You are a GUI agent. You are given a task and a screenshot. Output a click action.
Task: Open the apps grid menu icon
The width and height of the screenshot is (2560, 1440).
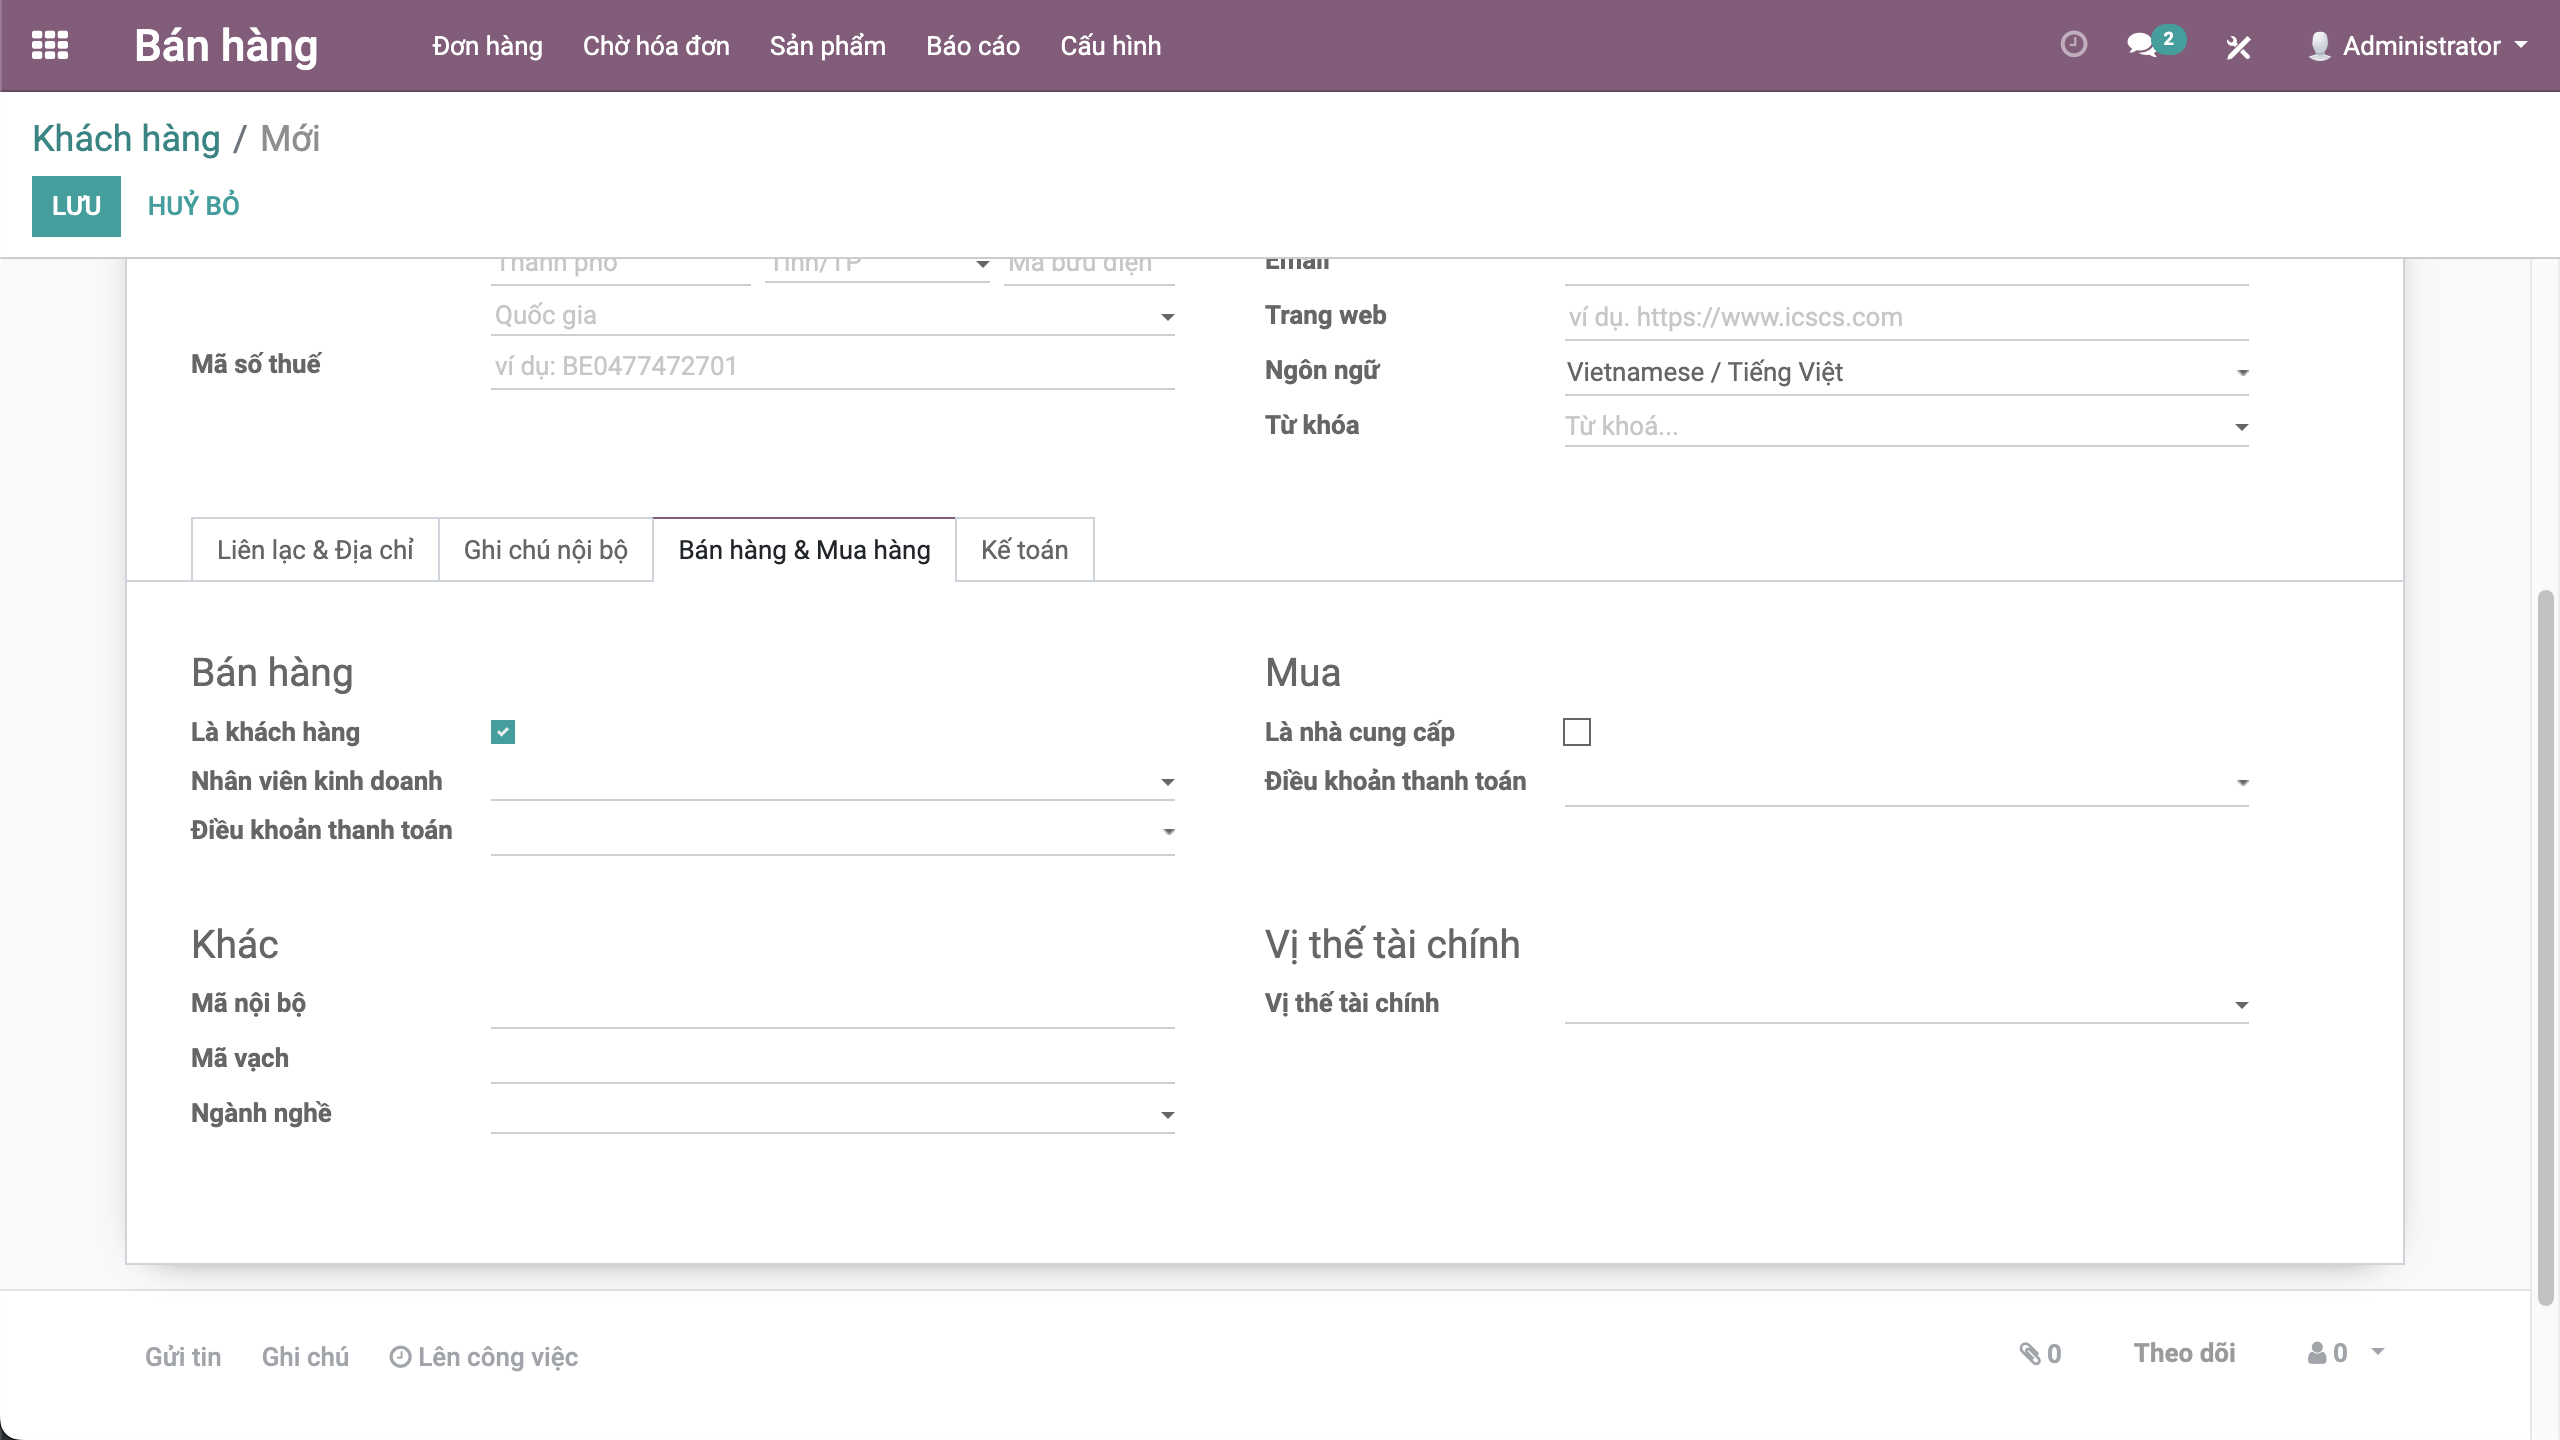tap(50, 46)
